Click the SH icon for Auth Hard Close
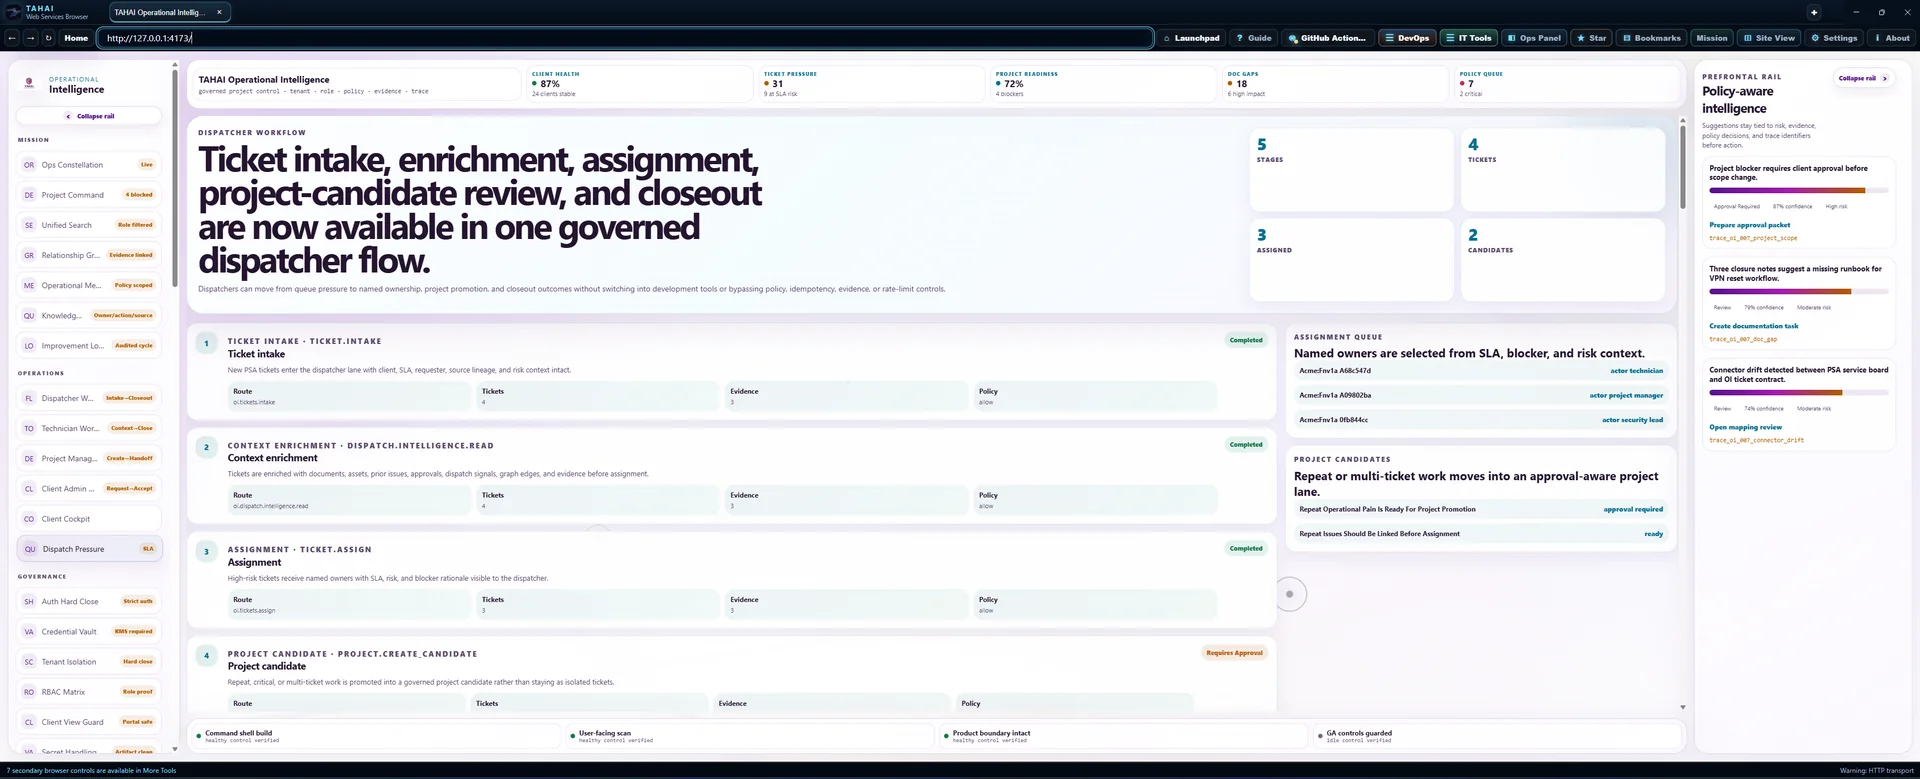1920x779 pixels. coord(29,601)
